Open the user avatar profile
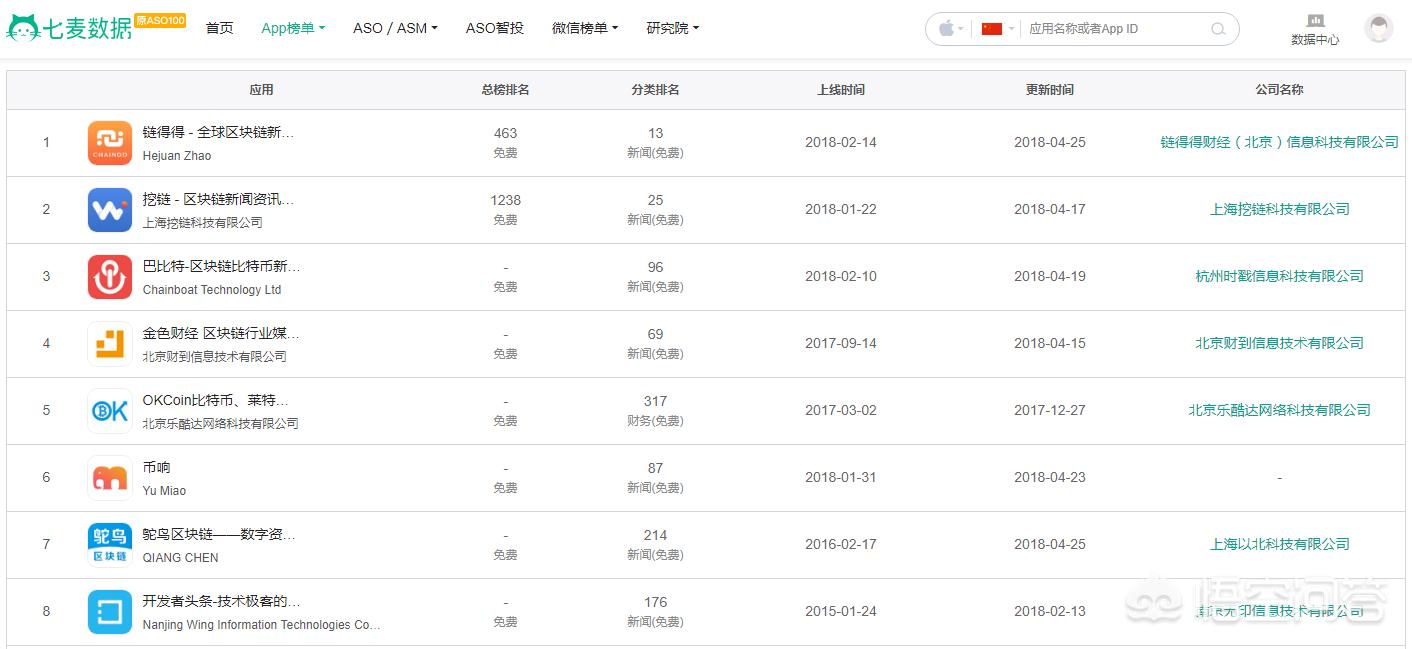1412x649 pixels. click(1379, 28)
